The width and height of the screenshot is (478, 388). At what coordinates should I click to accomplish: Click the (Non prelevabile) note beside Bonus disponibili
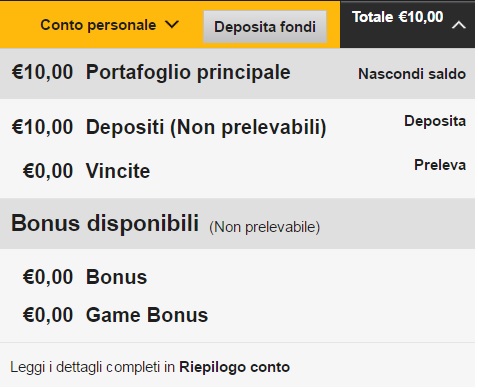point(265,227)
